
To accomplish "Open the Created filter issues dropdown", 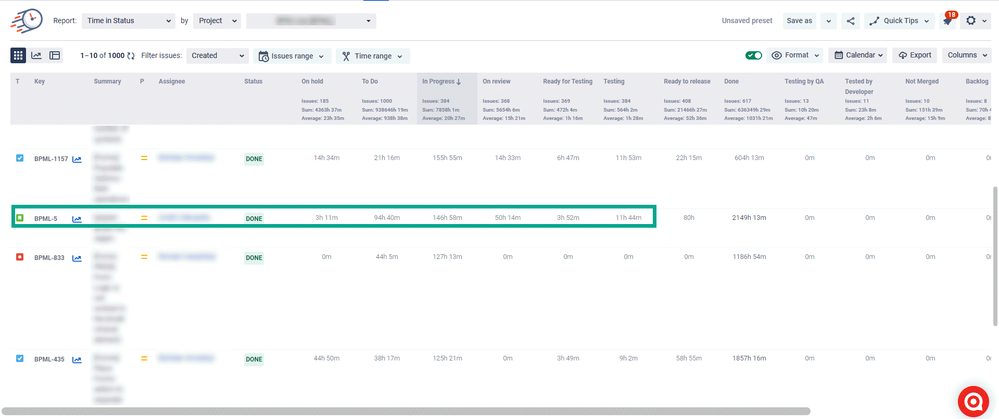I will pyautogui.click(x=217, y=55).
